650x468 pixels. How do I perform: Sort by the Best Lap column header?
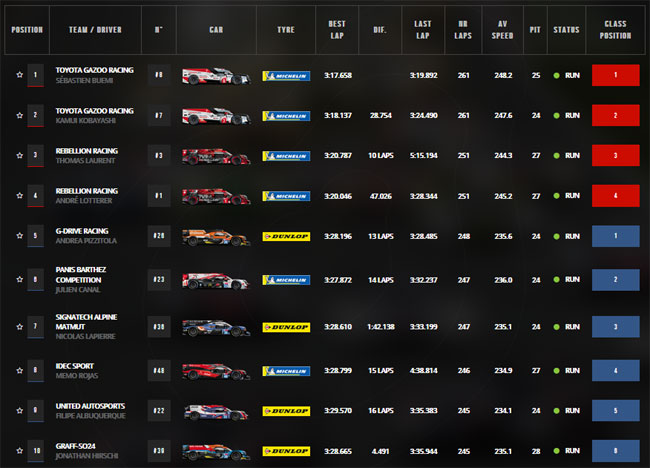coord(337,30)
